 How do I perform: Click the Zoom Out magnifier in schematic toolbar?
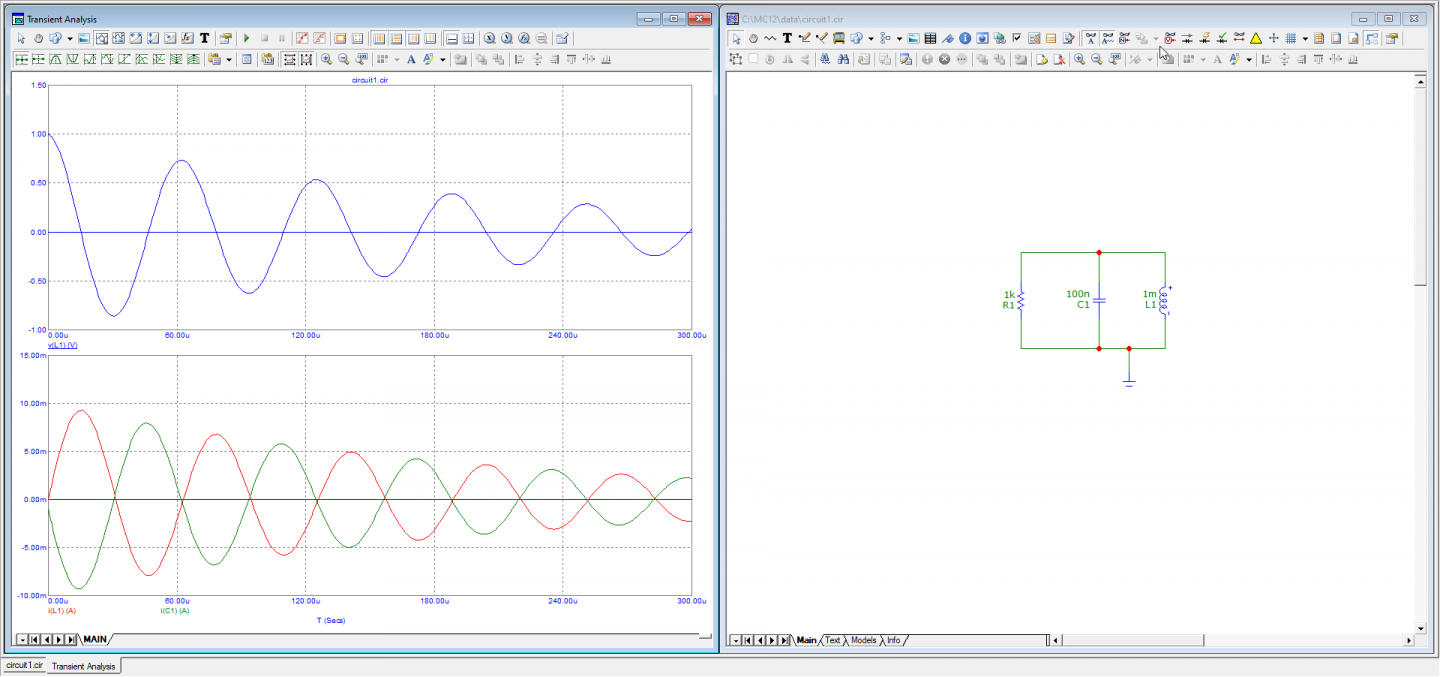coord(1097,59)
